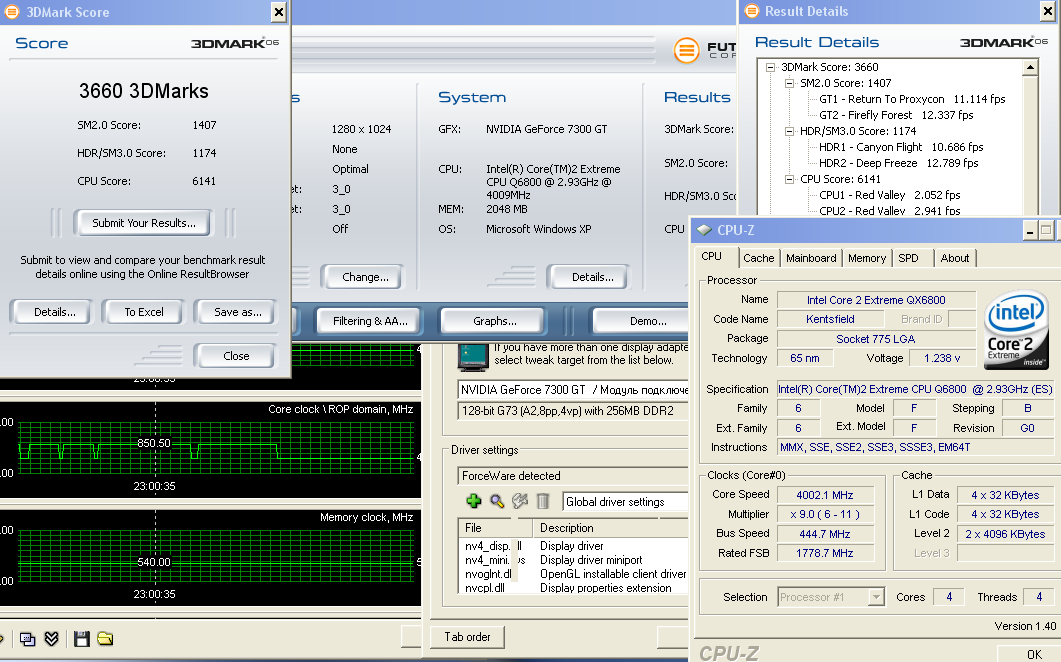Click the NVIDIA GeForce 7300 GT adapter field

[x=574, y=390]
